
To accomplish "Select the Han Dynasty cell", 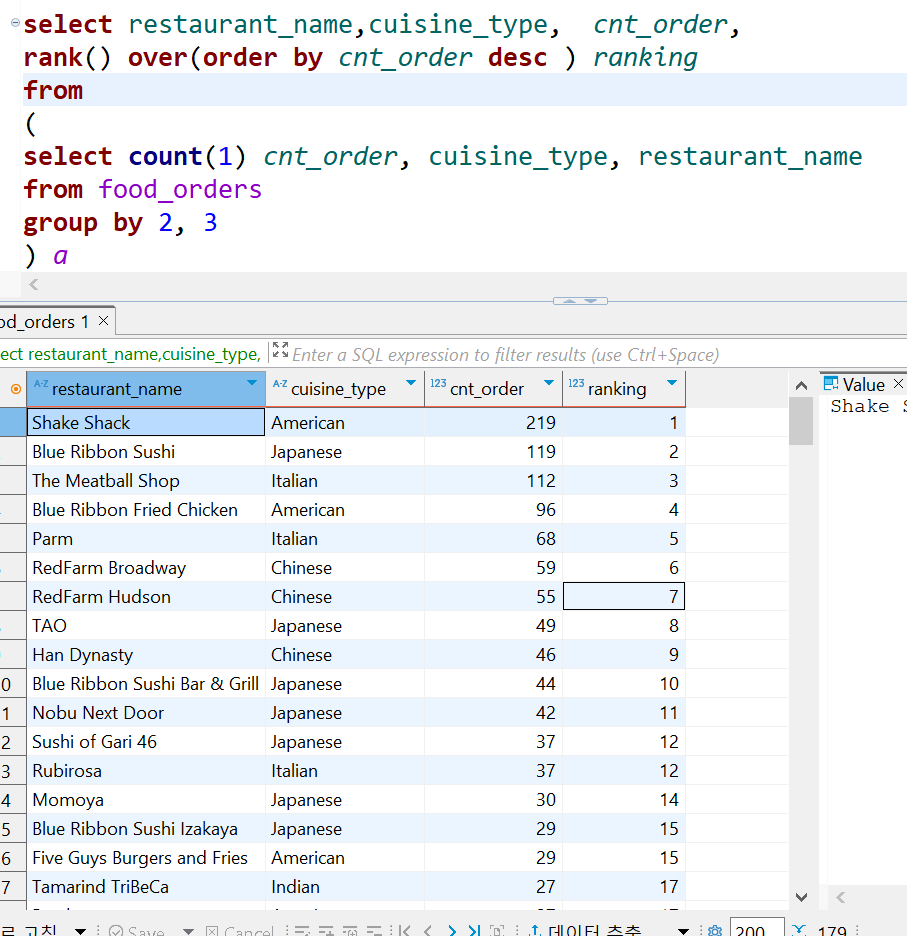I will tap(146, 655).
